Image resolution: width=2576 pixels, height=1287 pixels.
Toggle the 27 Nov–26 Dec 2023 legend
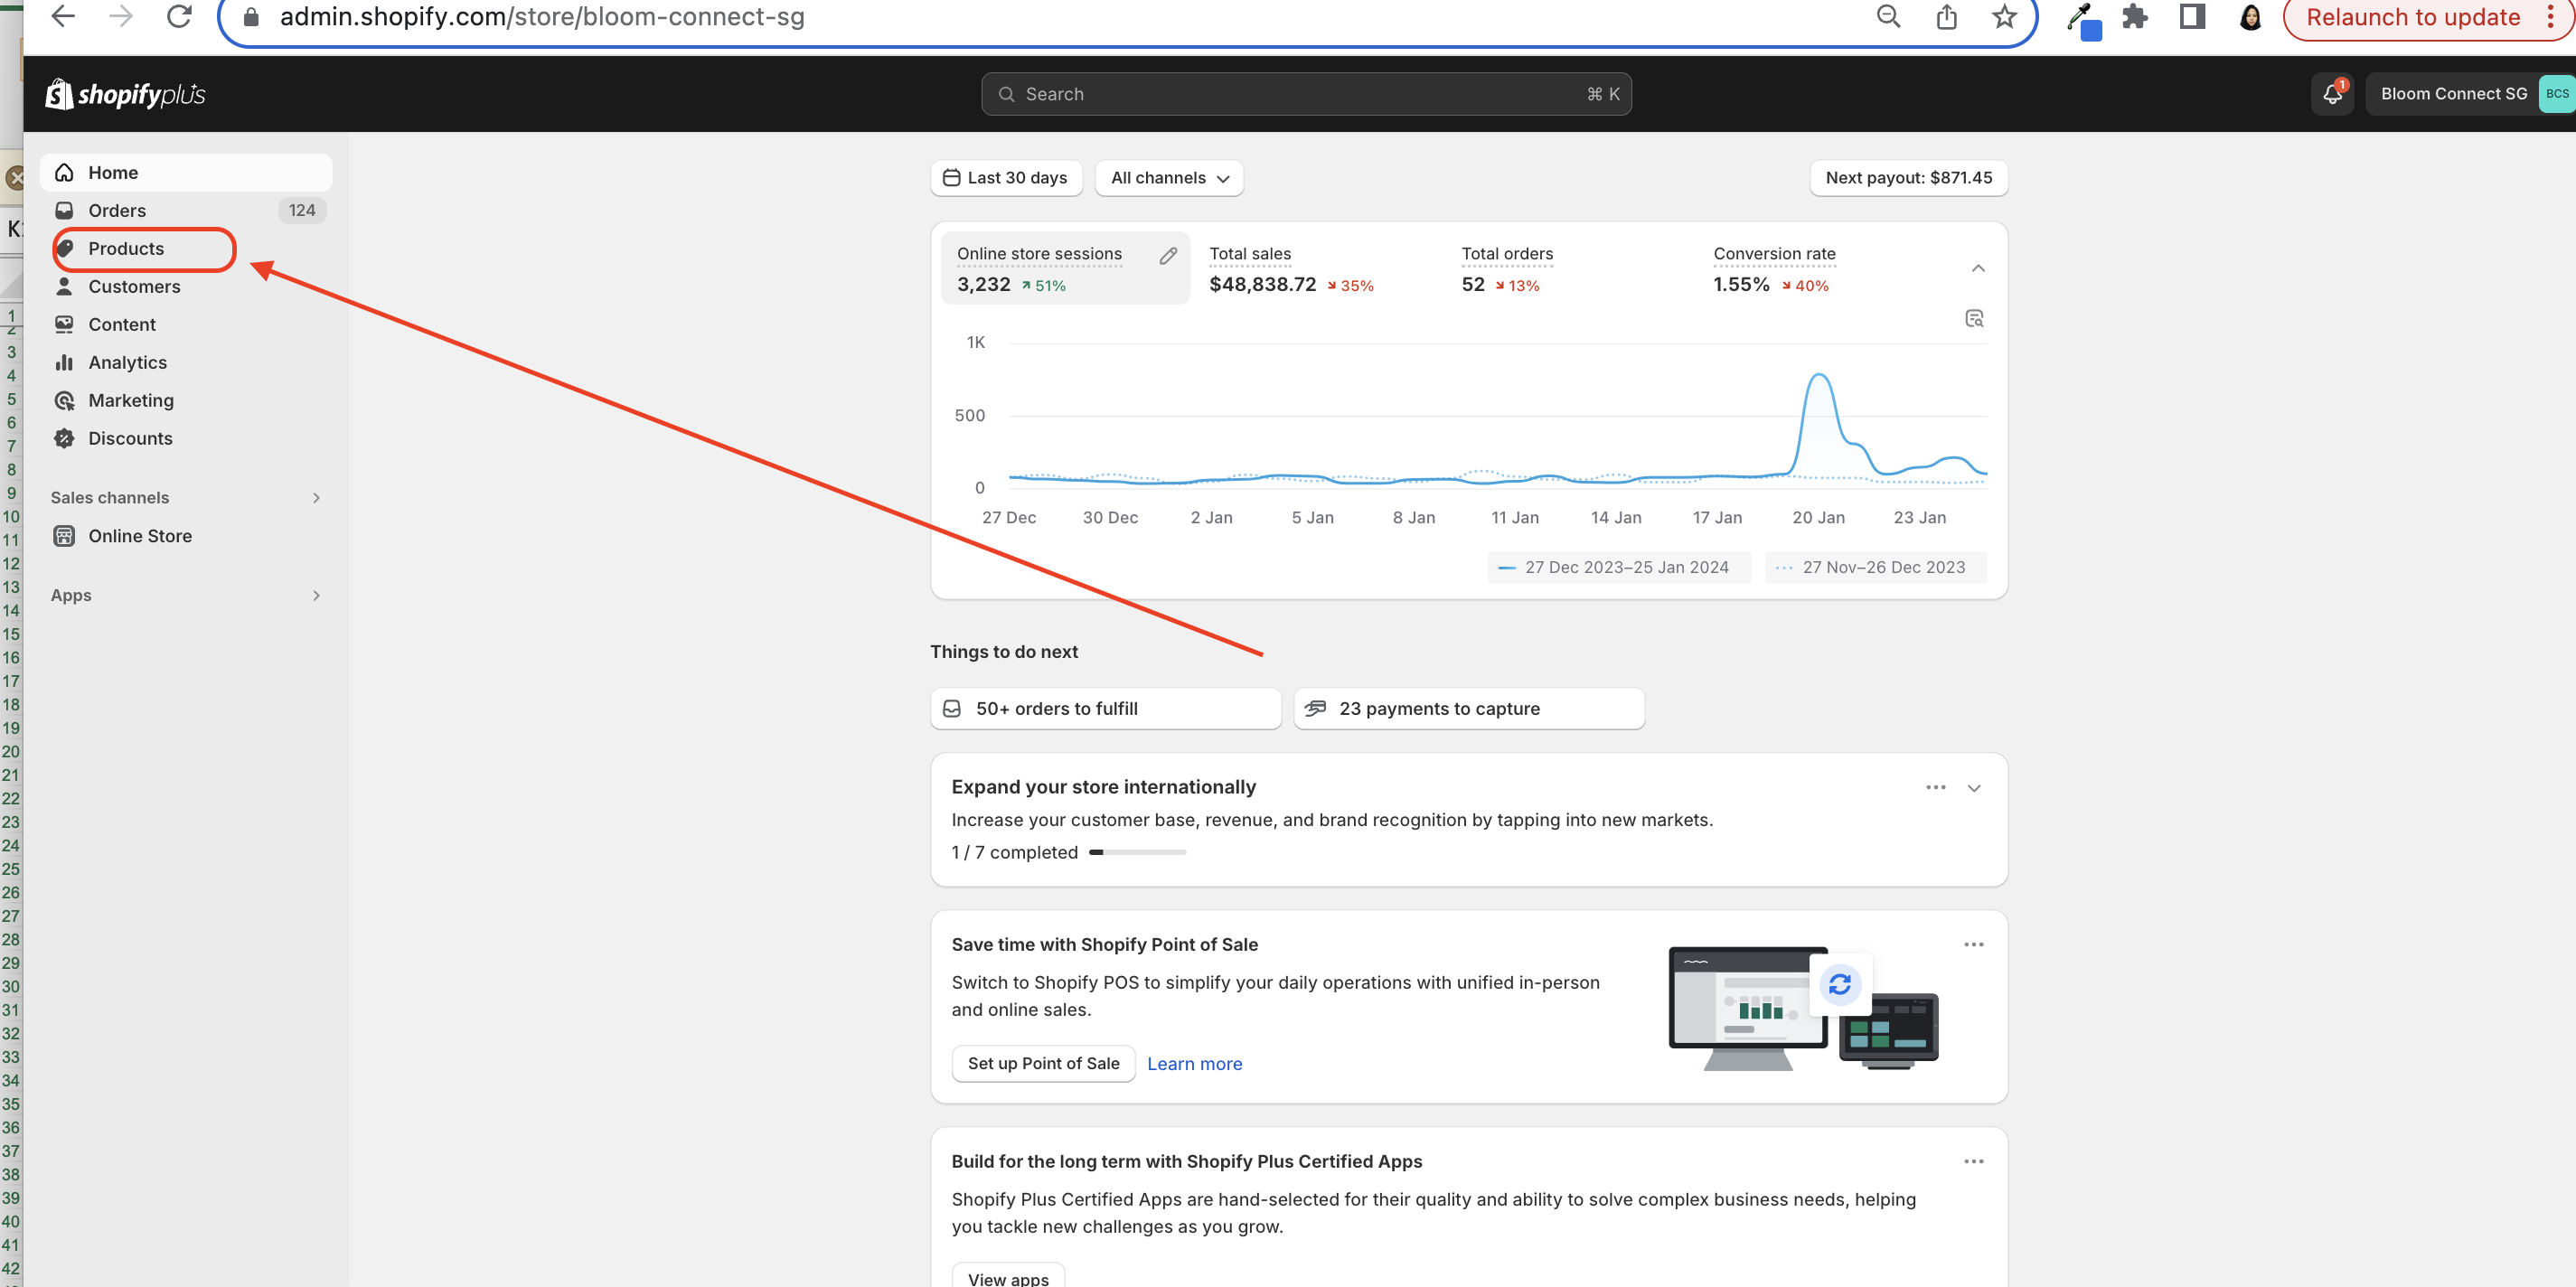point(1875,567)
